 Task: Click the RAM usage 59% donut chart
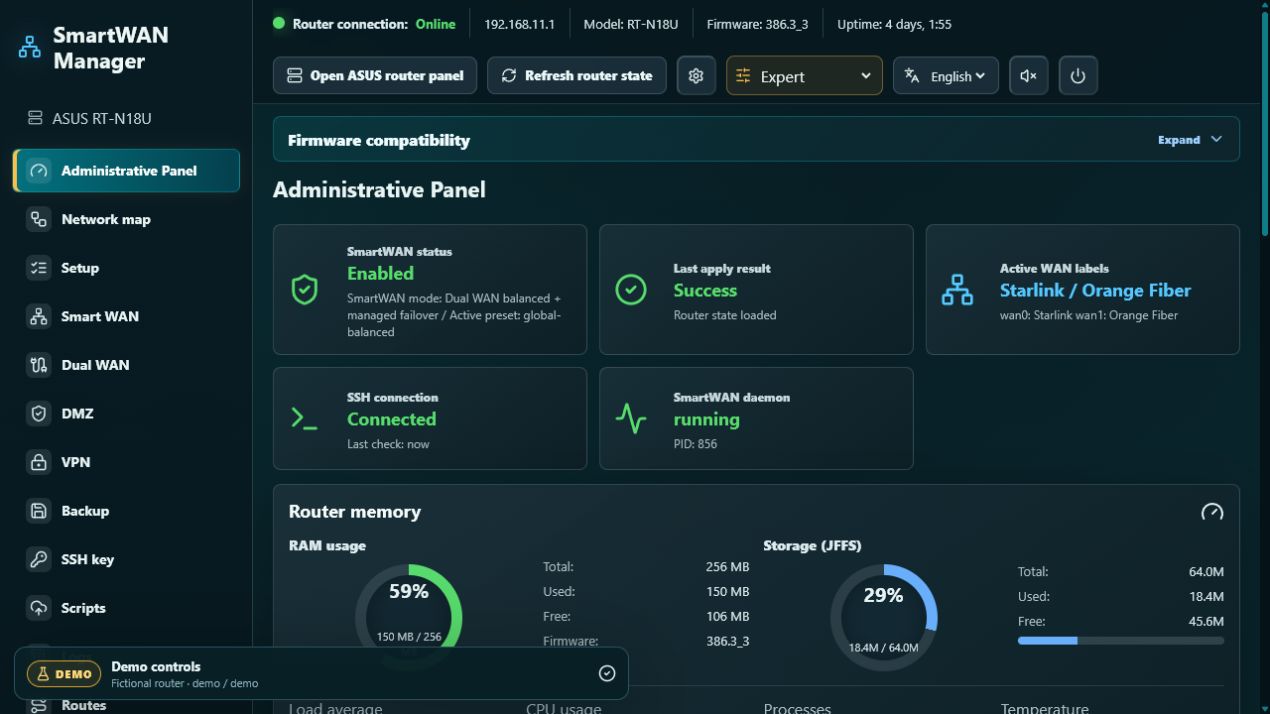coord(409,616)
